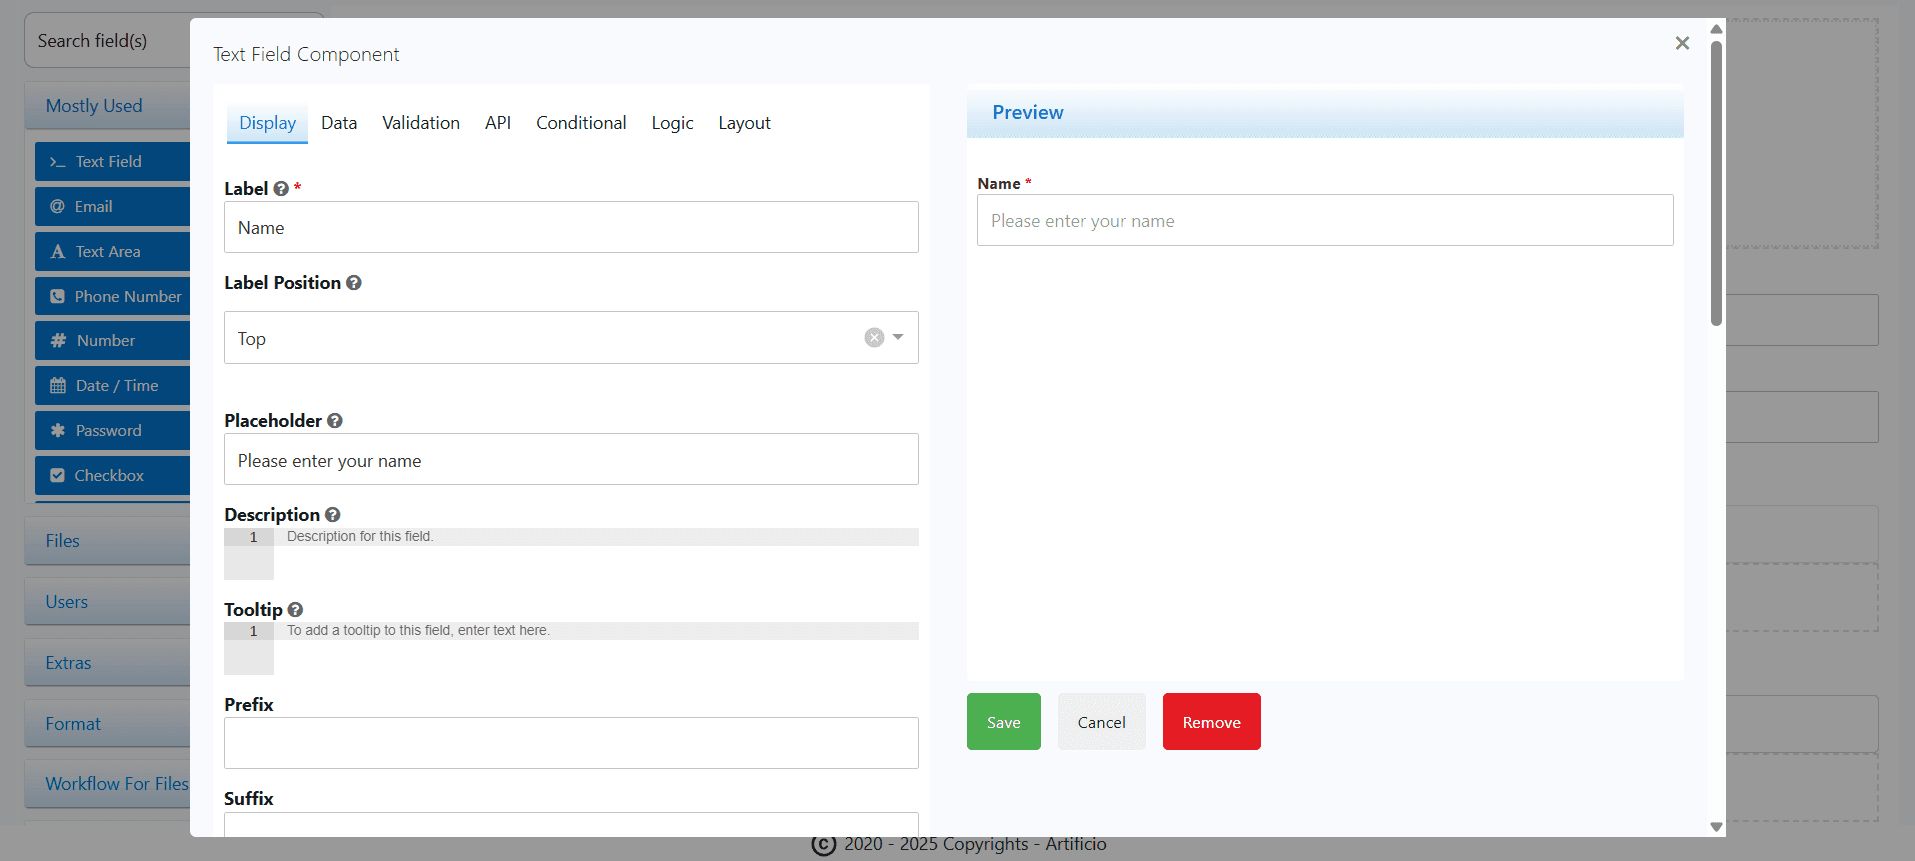Switch to the Validation tab
1915x861 pixels.
click(421, 123)
